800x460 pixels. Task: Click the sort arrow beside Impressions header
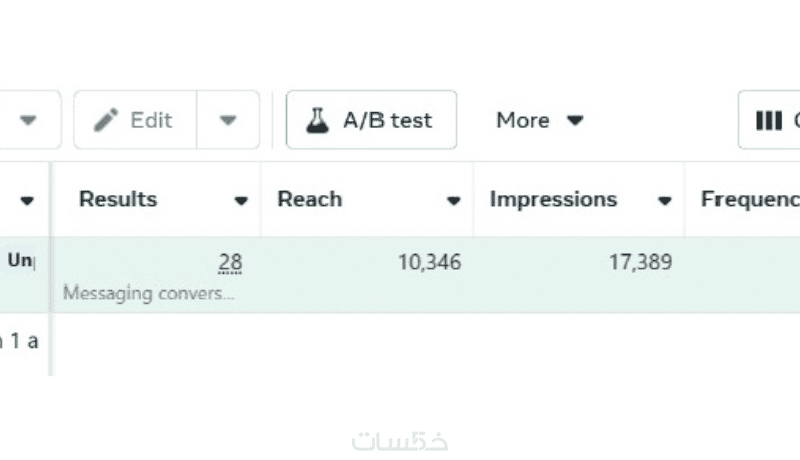pos(664,201)
